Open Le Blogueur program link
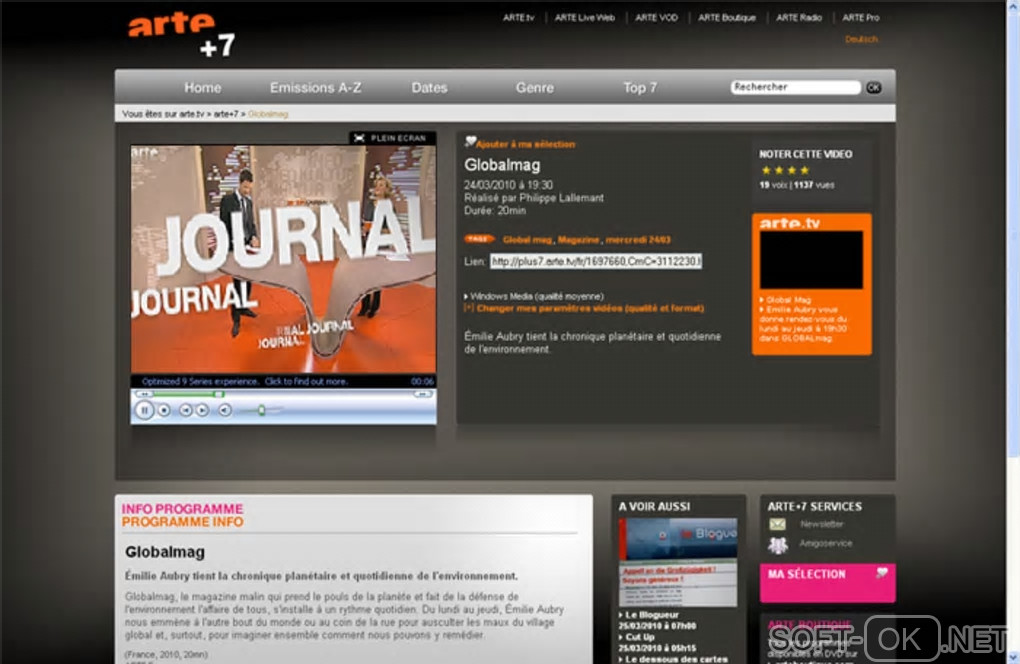This screenshot has width=1020, height=664. click(x=652, y=615)
